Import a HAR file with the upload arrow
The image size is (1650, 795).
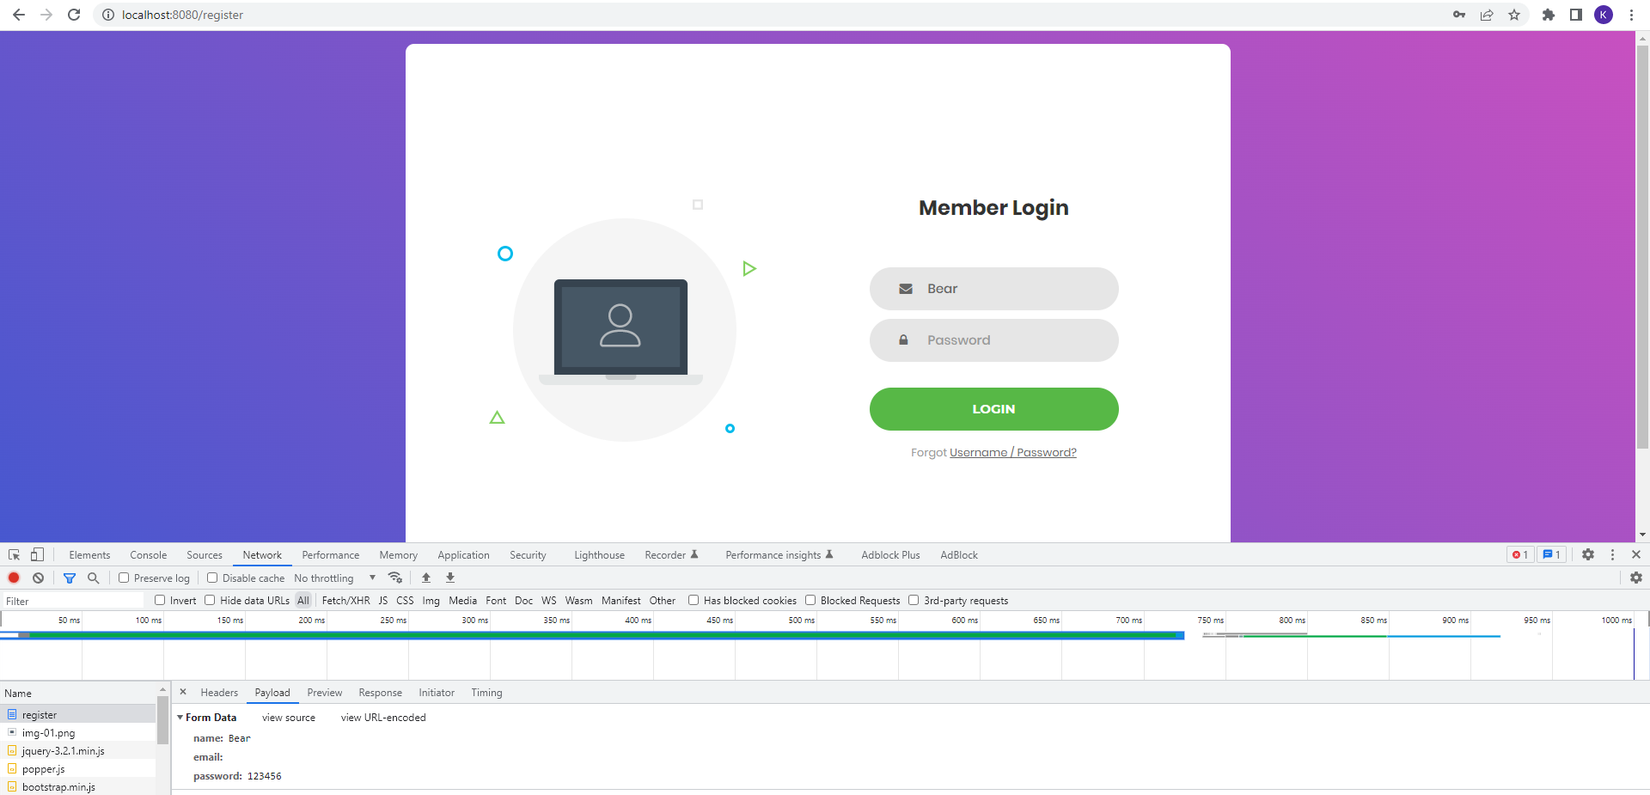click(426, 578)
